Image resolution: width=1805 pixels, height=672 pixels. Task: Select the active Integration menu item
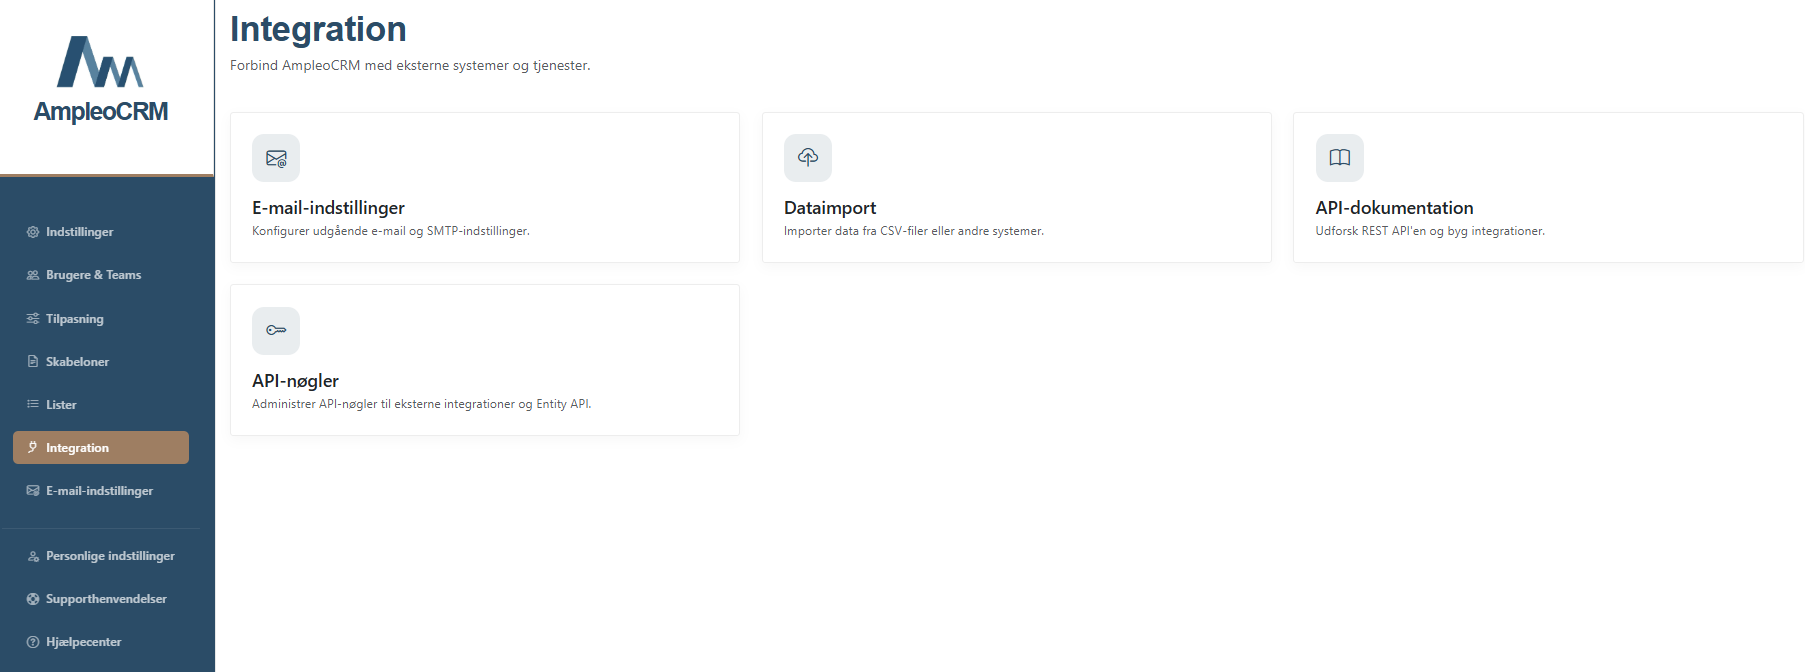pyautogui.click(x=101, y=448)
